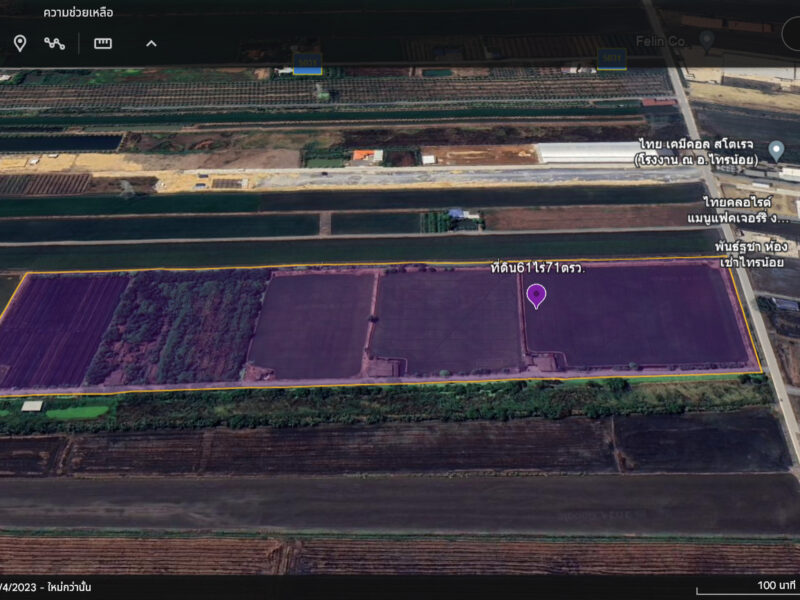Click the ไทย เคมีคอล สโตเรจ location pin
This screenshot has height=600, width=800.
pos(776,151)
